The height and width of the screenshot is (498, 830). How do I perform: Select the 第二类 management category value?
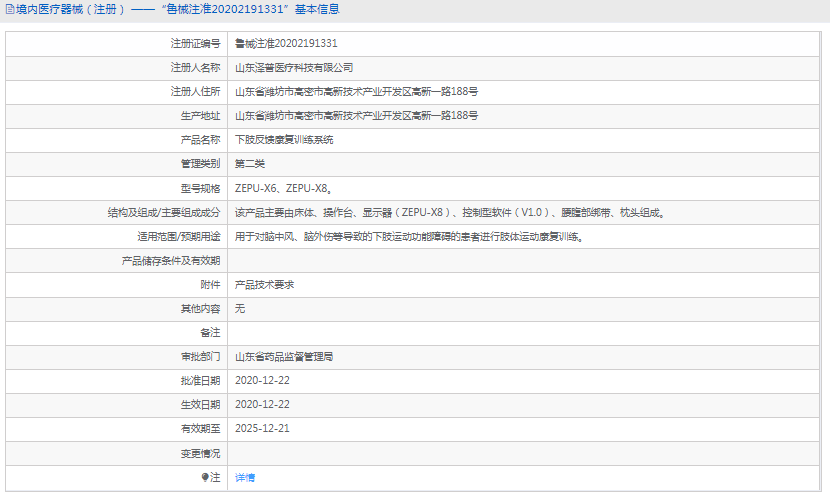pos(250,164)
